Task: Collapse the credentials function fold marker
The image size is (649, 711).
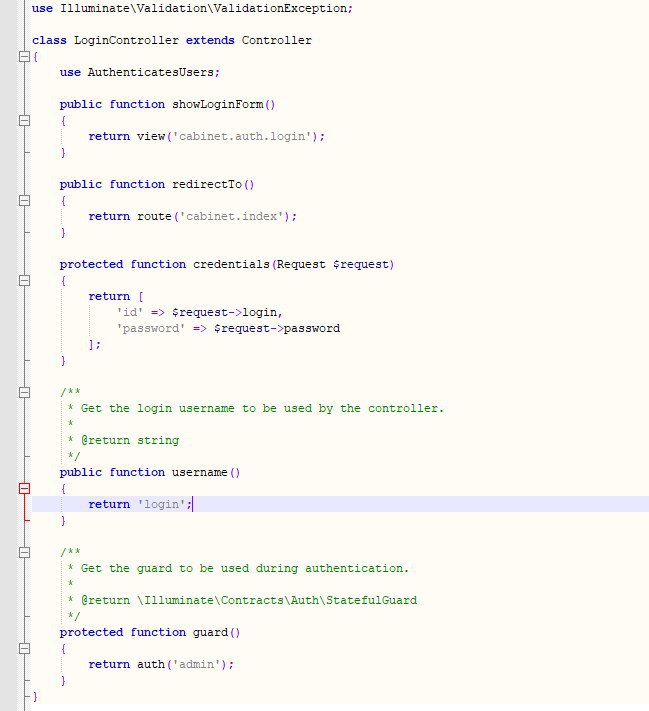Action: (x=24, y=281)
